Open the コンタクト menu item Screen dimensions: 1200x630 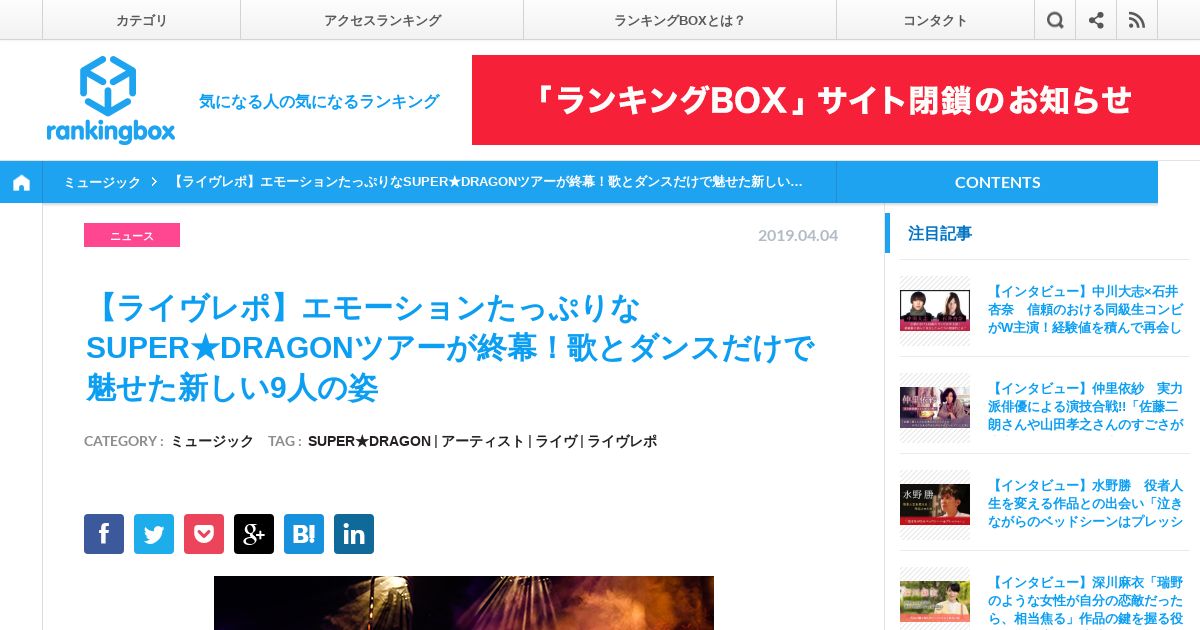click(x=935, y=20)
